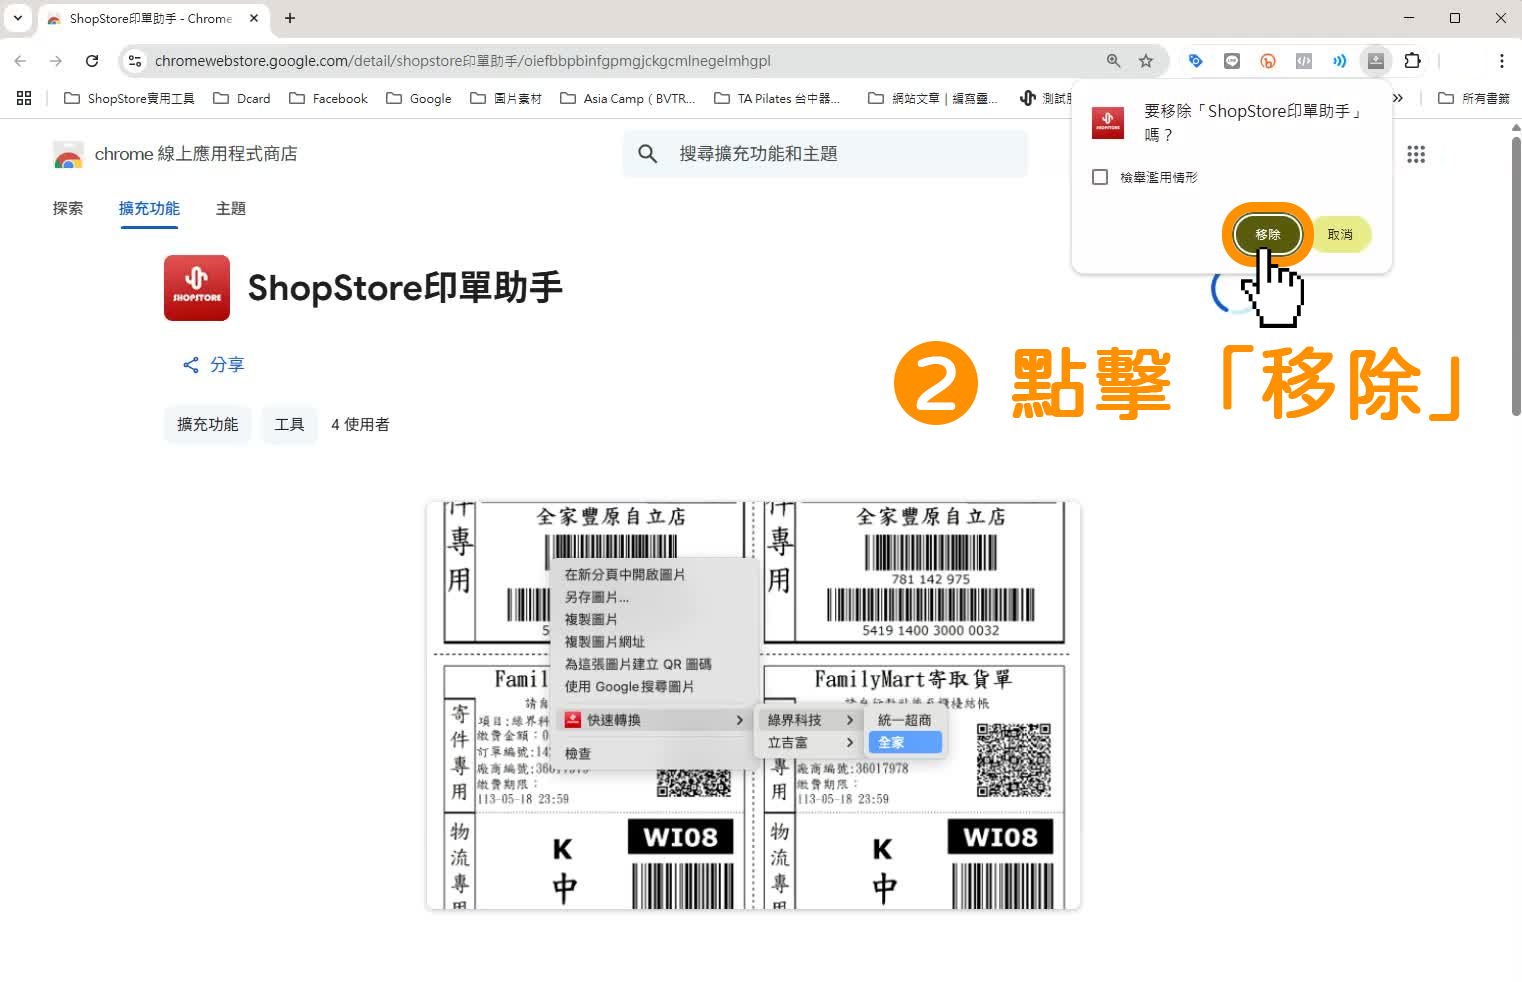Click the highlighted ShopStore extension toolbar icon
Viewport: 1522px width, 982px height.
[x=1376, y=61]
